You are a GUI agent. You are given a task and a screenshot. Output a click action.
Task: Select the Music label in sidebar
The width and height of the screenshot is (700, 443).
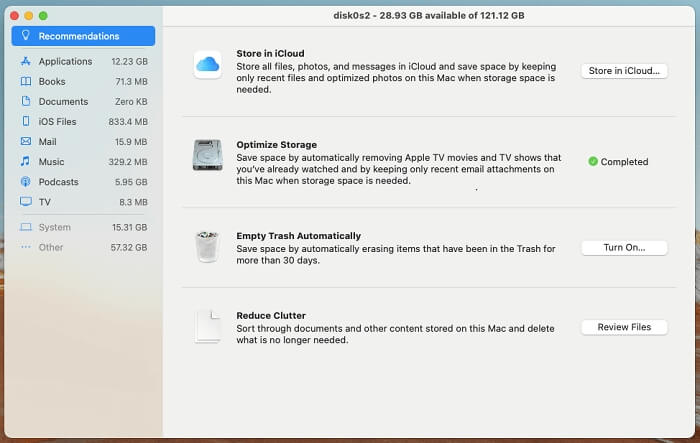point(51,162)
